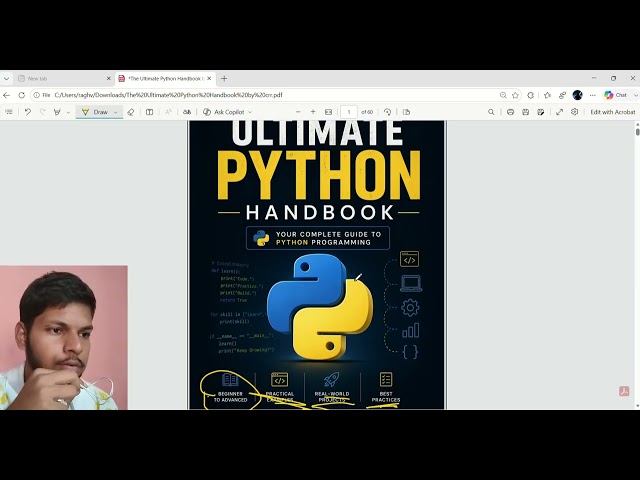
Task: Close the New tab tab
Action: click(109, 78)
